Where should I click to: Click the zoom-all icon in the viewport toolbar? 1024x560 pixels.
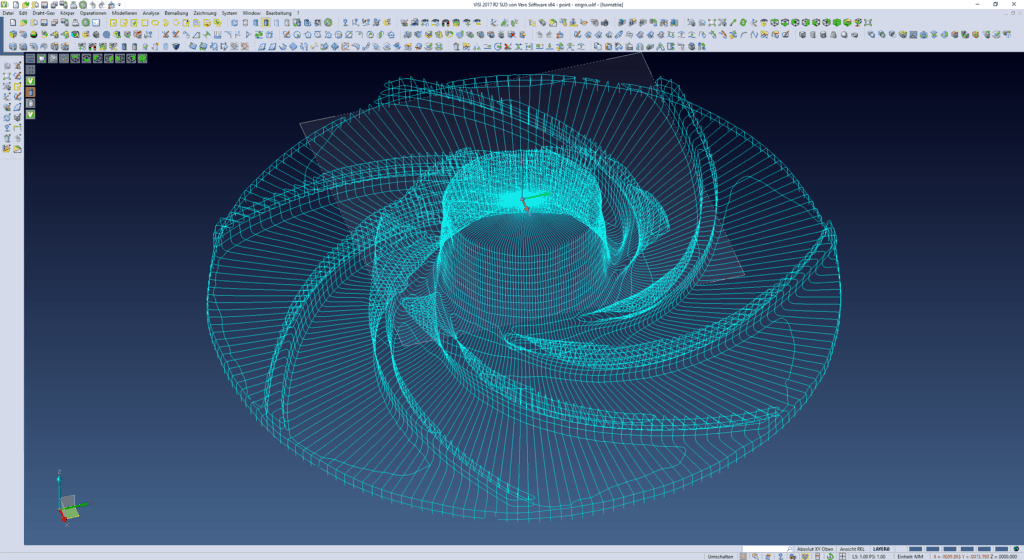(x=42, y=58)
